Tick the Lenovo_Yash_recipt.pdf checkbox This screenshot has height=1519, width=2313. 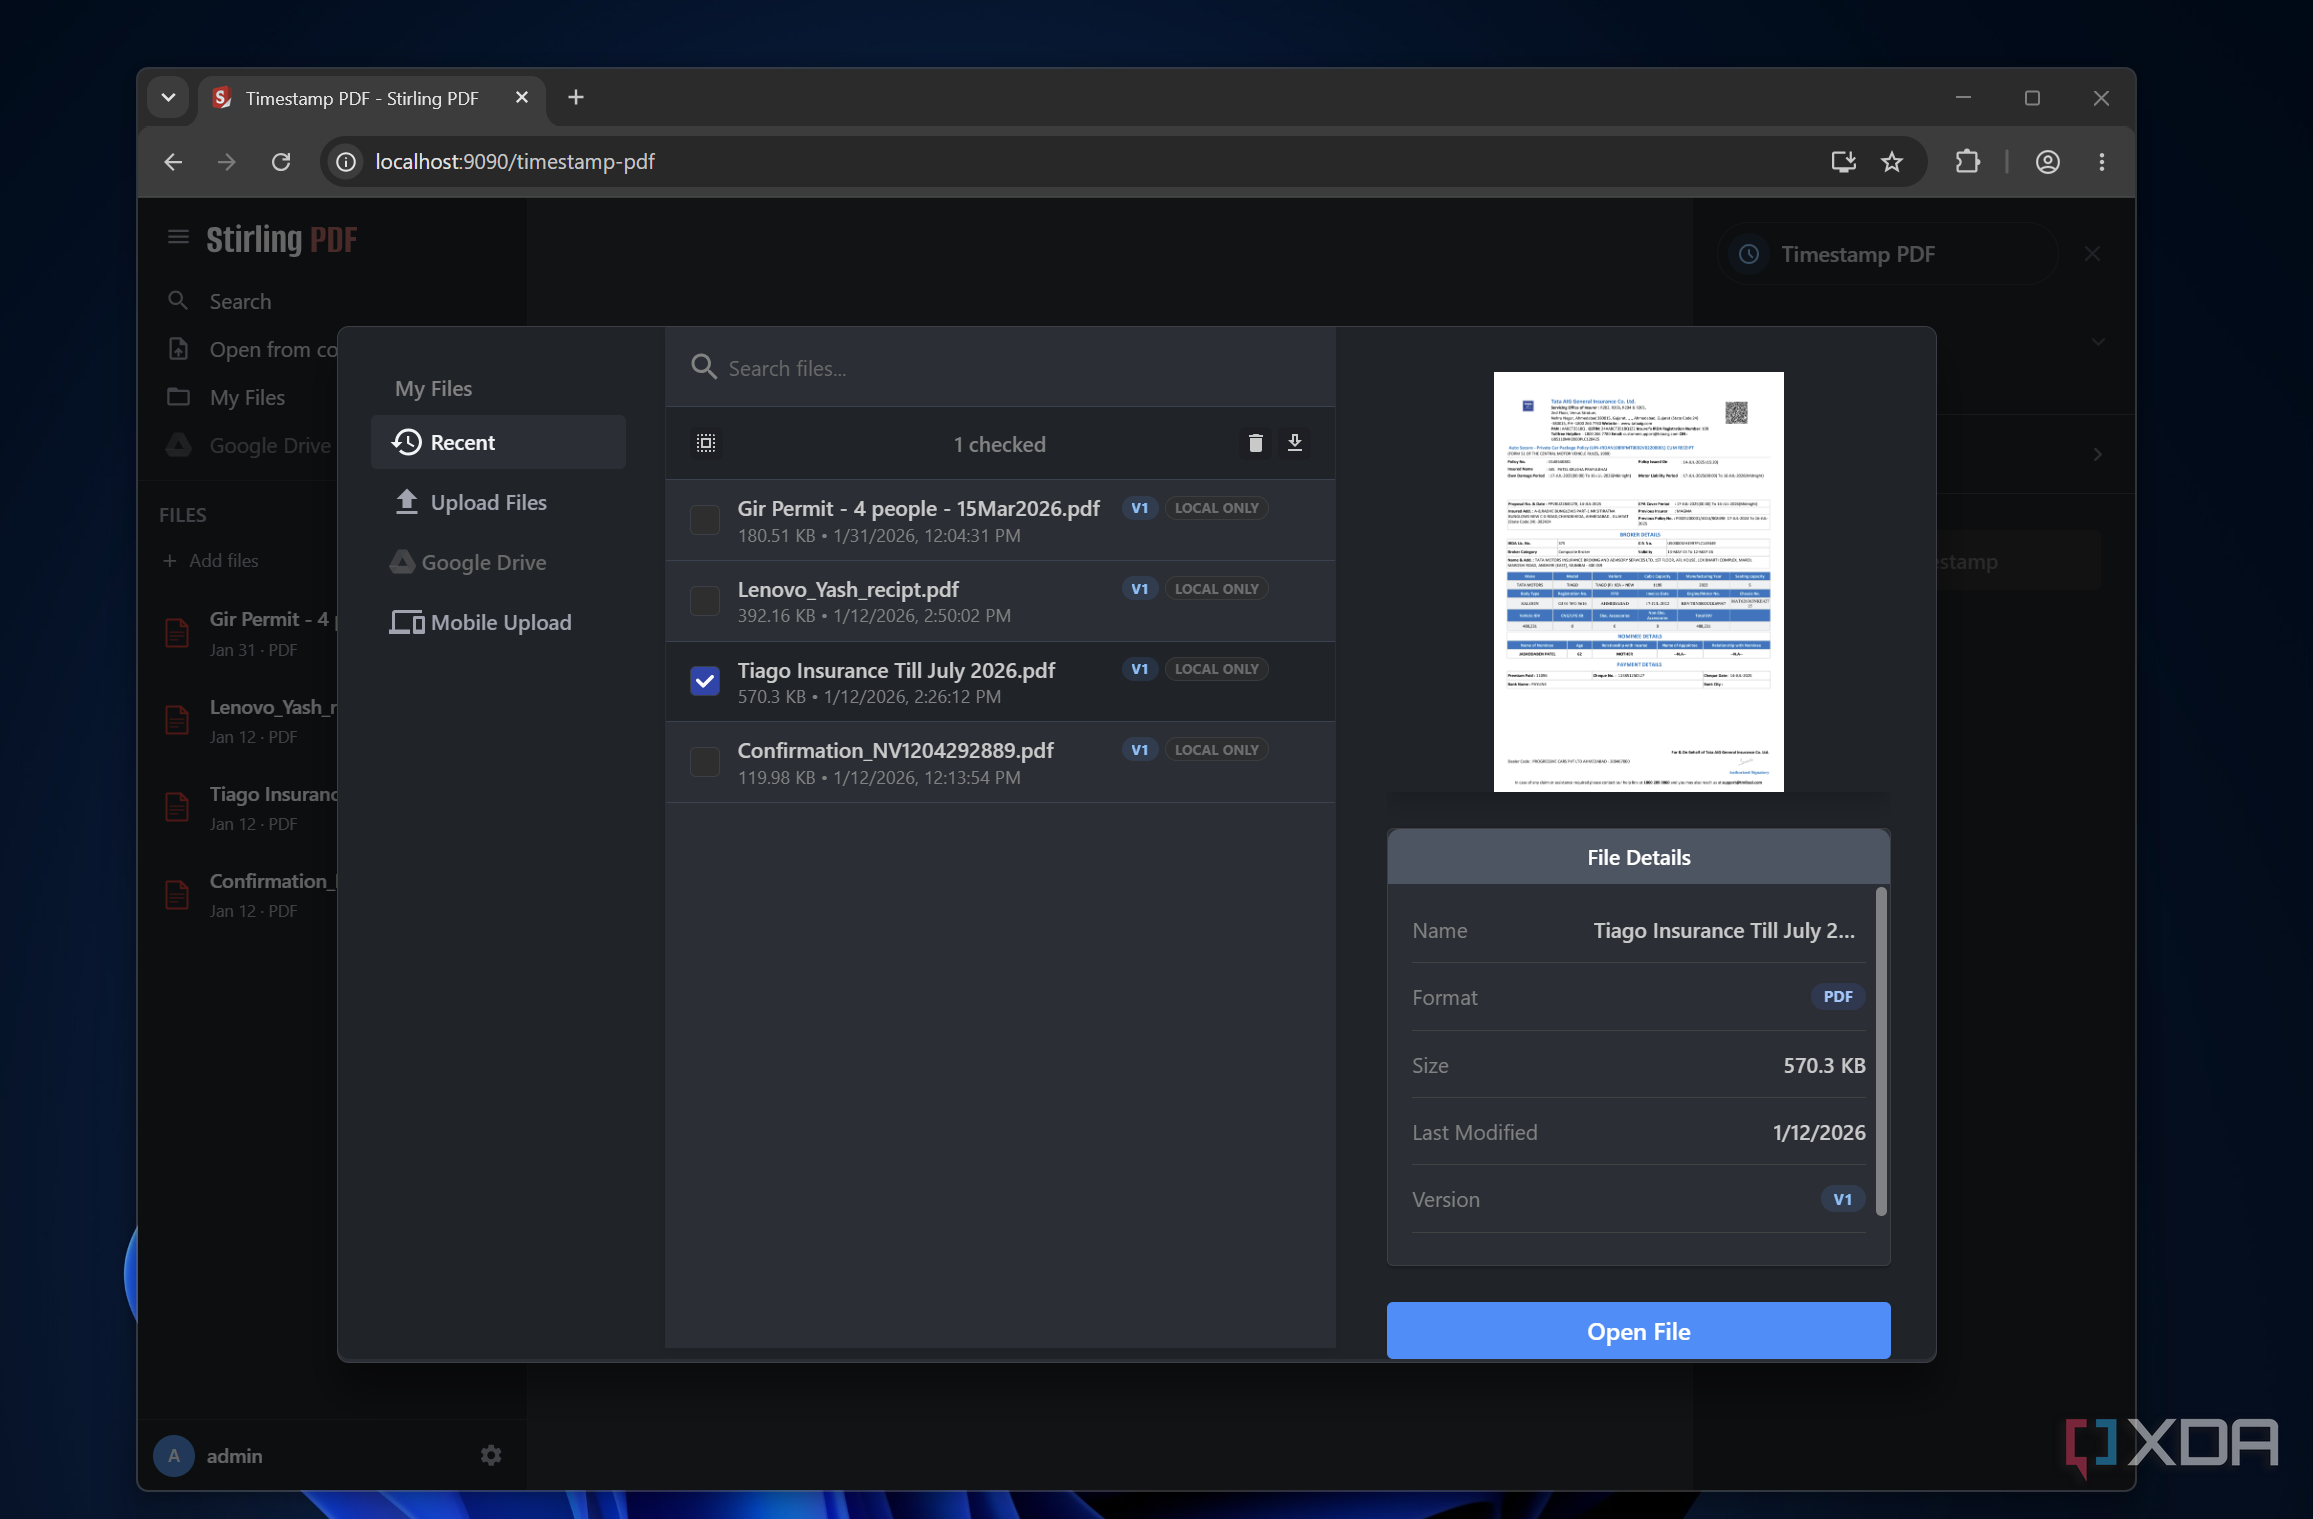pyautogui.click(x=705, y=600)
